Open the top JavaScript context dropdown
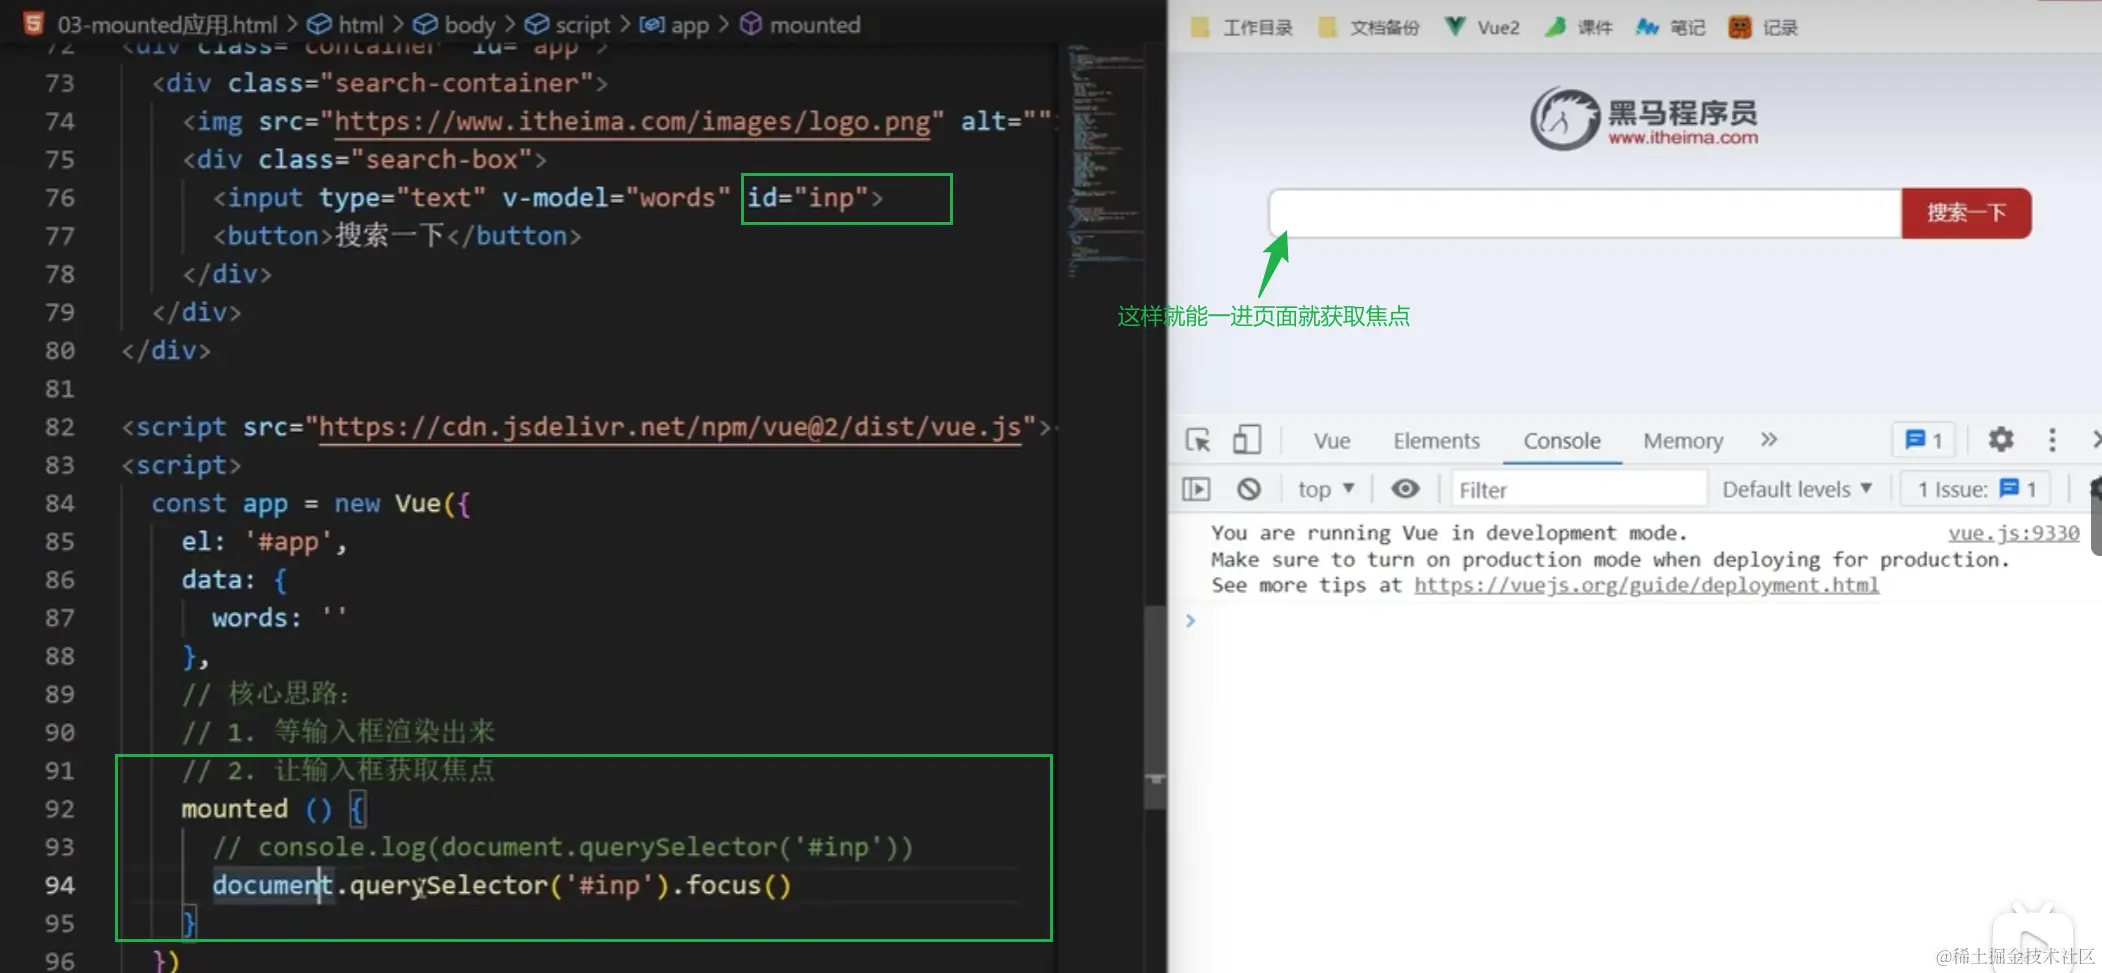Viewport: 2102px width, 973px height. 1326,489
